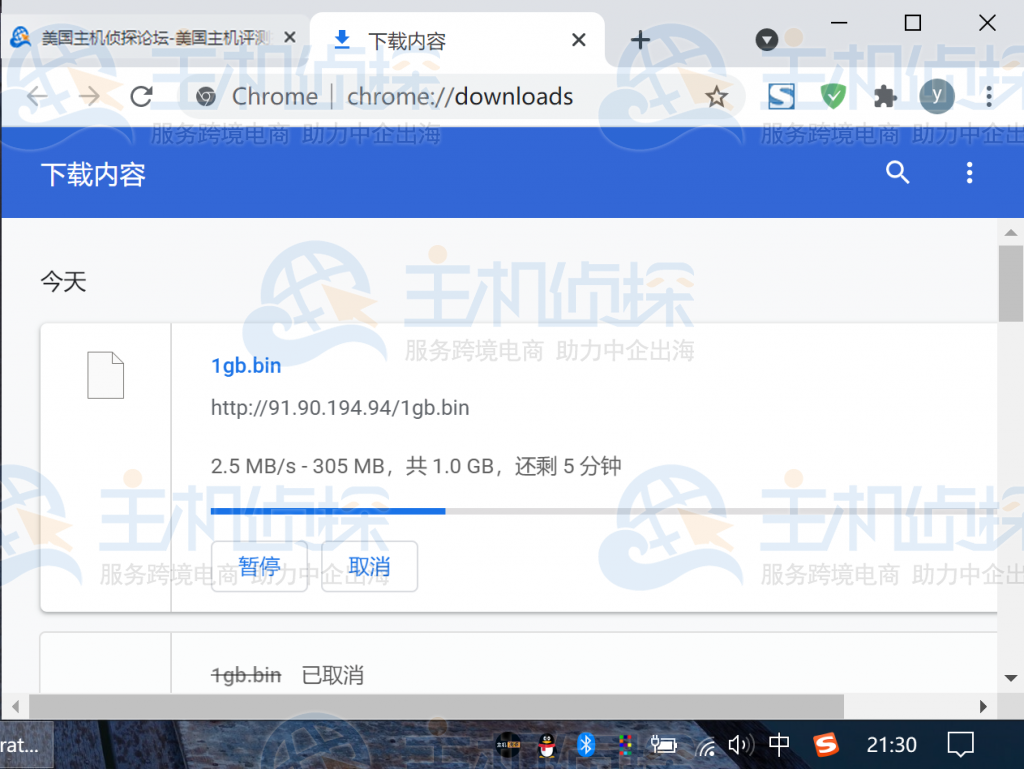
Task: Open a new tab with plus button
Action: tap(640, 40)
